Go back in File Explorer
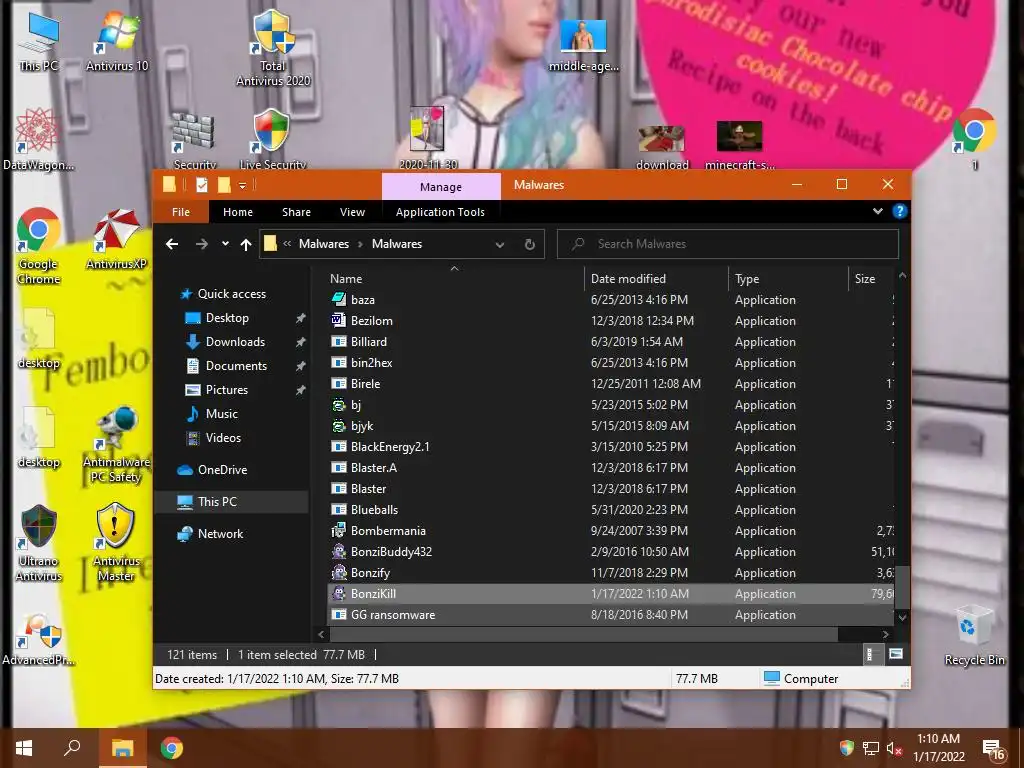This screenshot has width=1024, height=768. [172, 244]
